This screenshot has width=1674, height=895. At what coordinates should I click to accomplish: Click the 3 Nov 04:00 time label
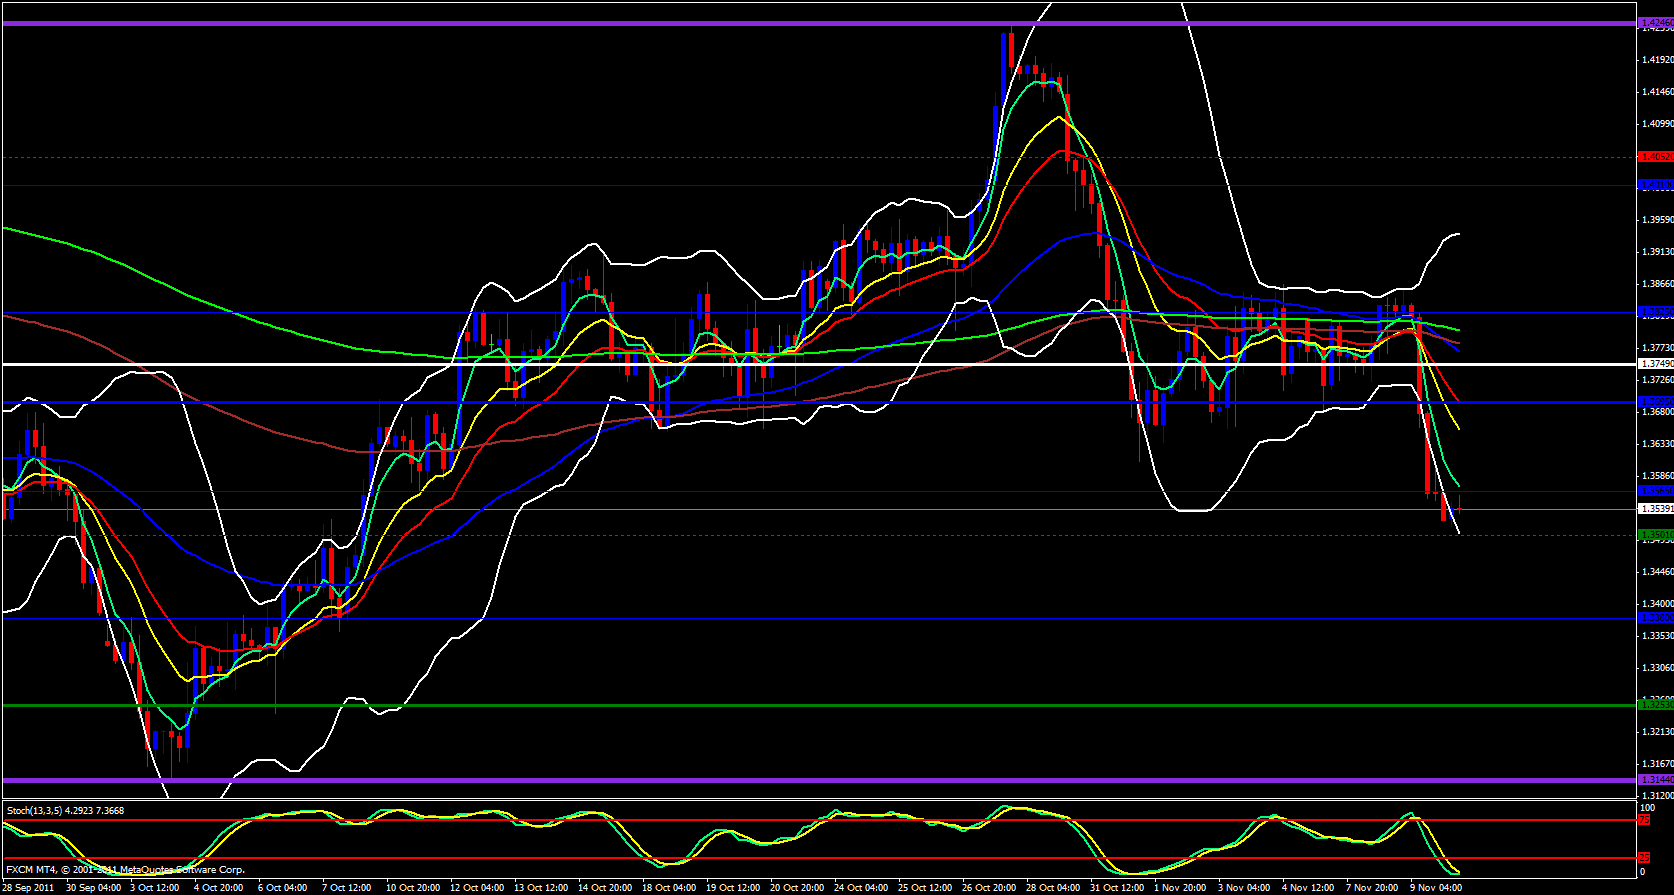[1244, 888]
